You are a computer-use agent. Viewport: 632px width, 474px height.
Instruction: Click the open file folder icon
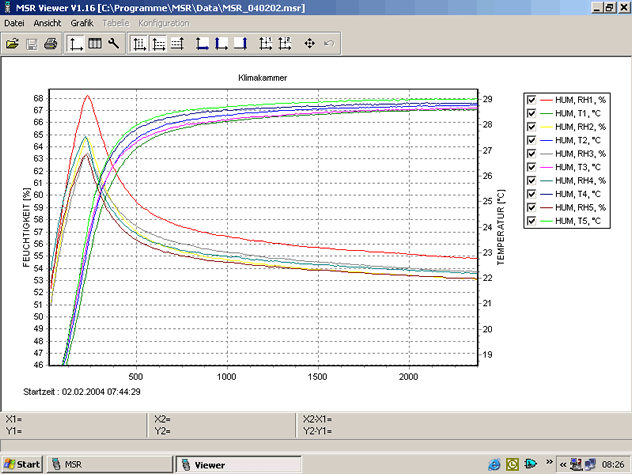pos(12,44)
